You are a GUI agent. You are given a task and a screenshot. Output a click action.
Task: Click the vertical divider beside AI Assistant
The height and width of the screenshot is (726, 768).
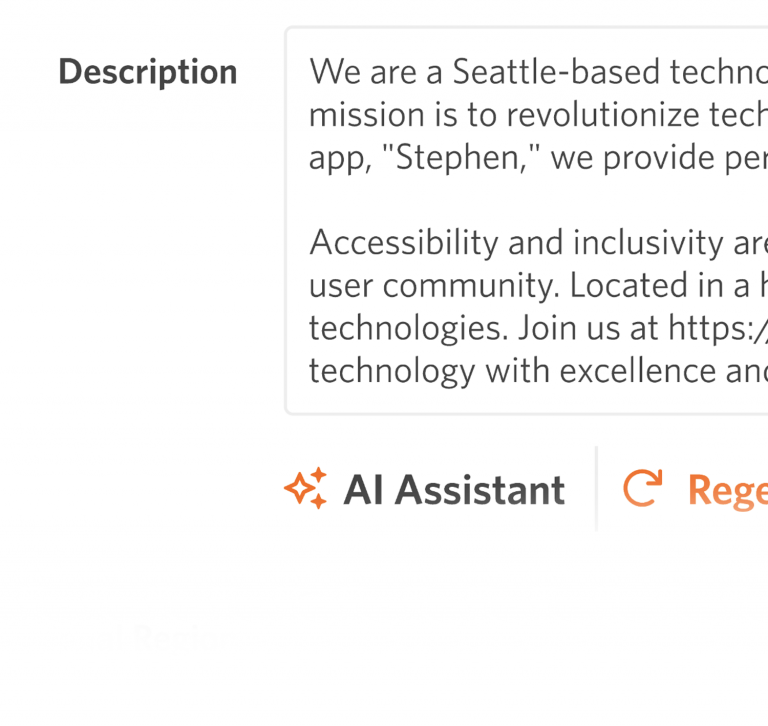pos(596,489)
